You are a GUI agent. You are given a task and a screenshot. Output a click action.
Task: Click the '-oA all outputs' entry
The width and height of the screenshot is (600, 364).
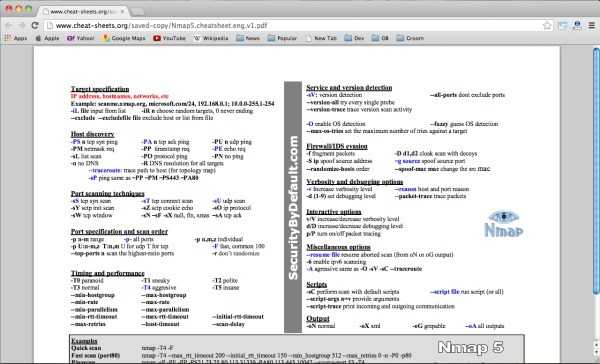(484, 326)
